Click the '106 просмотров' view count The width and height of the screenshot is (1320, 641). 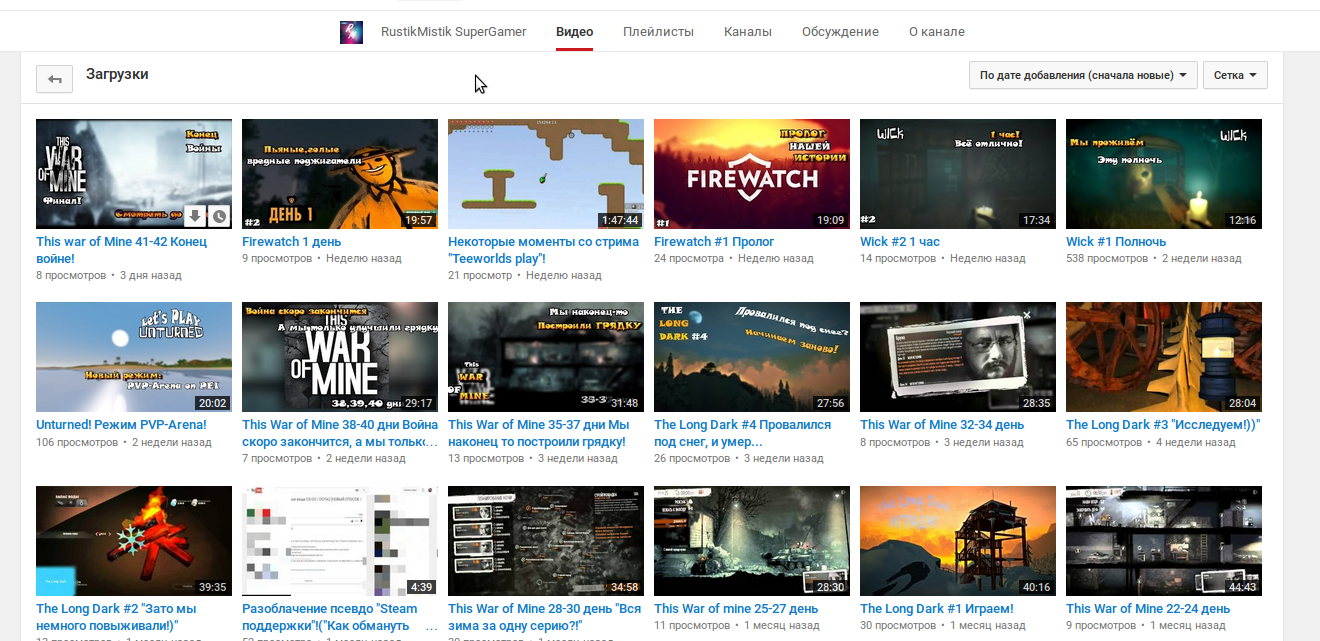pyautogui.click(x=78, y=442)
